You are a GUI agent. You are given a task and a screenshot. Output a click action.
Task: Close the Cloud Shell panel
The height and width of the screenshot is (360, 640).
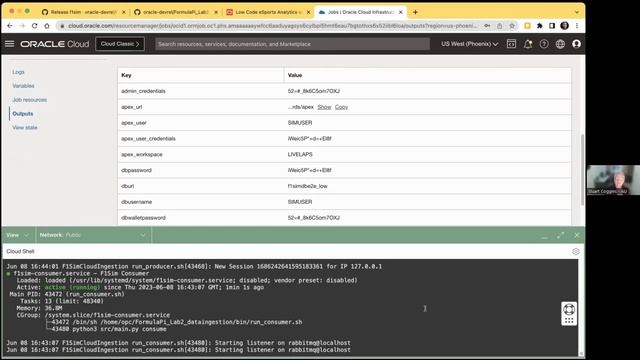[x=577, y=235]
